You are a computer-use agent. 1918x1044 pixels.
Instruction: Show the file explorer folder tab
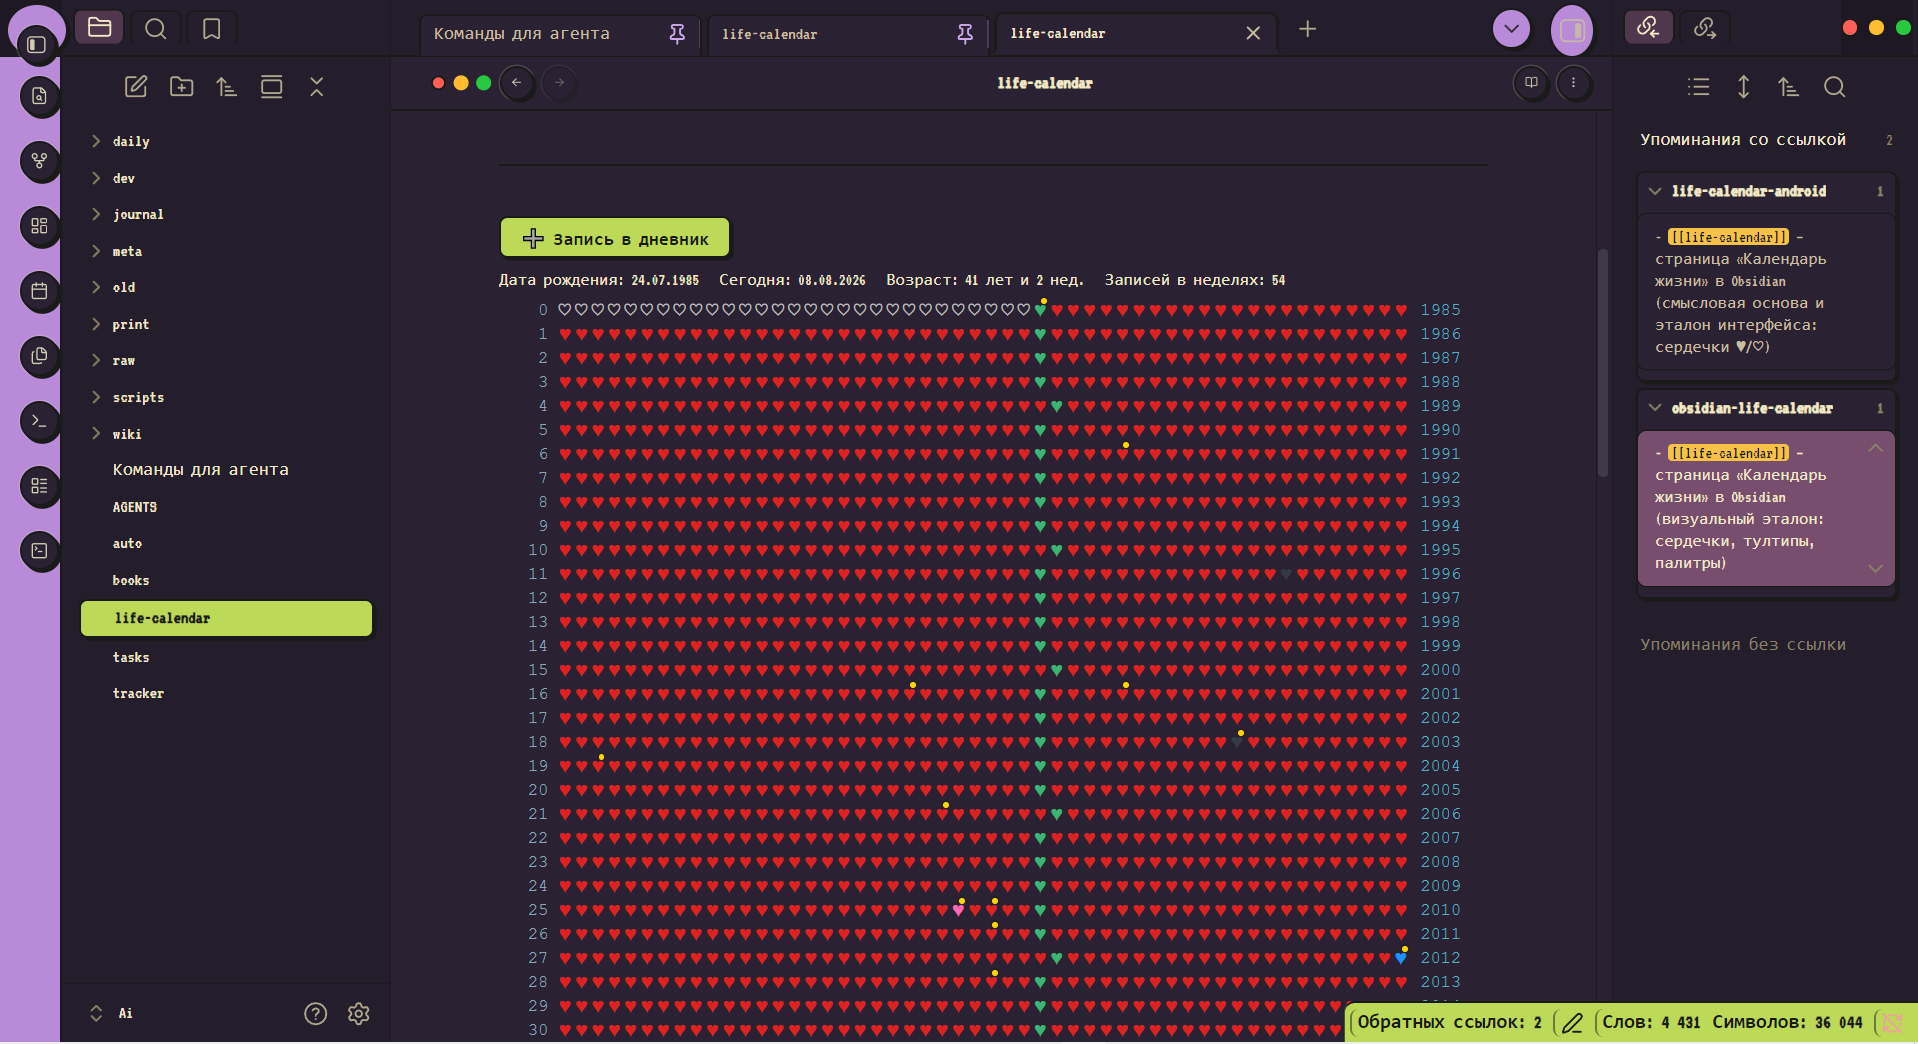click(x=99, y=27)
